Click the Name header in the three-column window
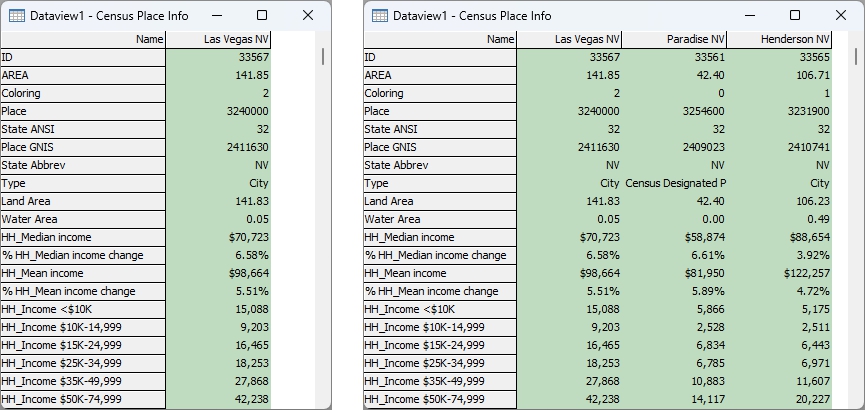 [440, 39]
